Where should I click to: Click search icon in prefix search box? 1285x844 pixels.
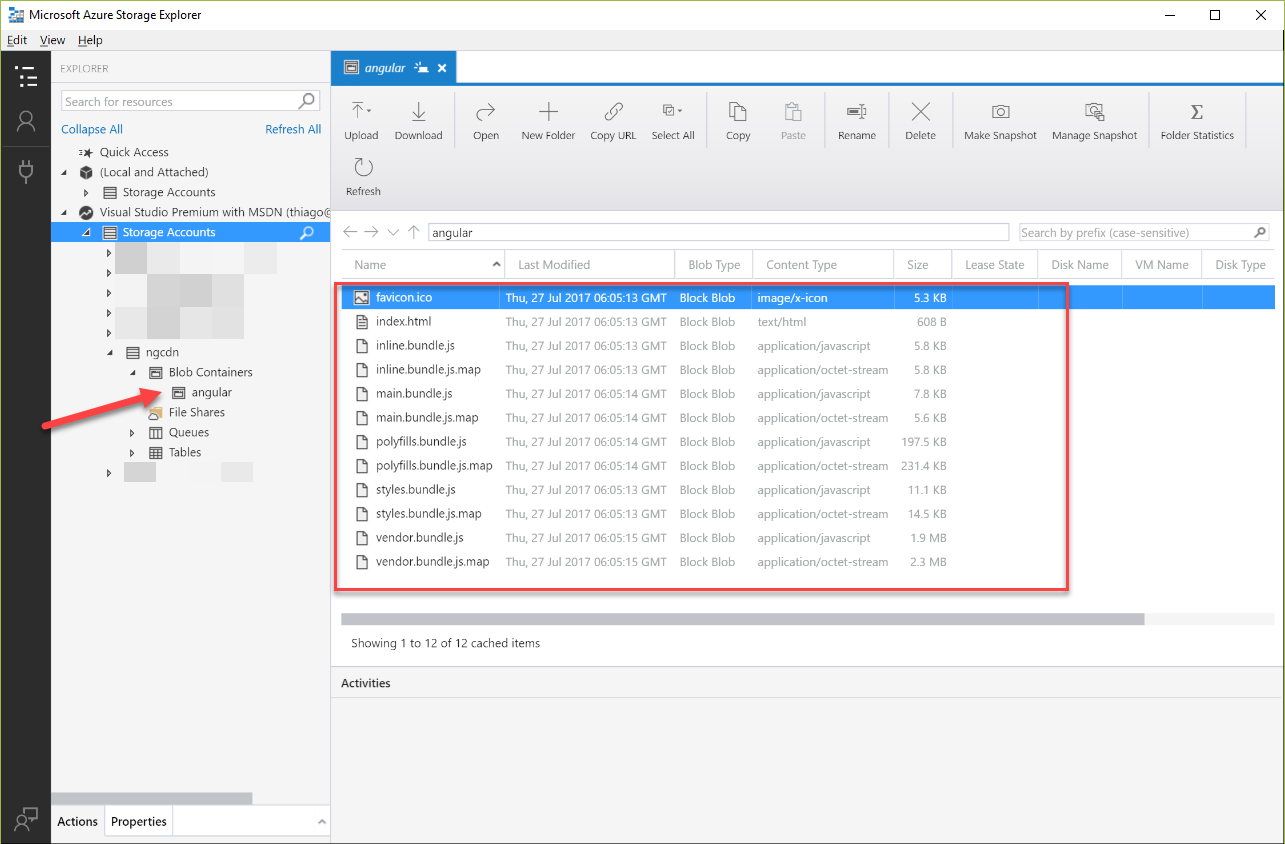1260,232
